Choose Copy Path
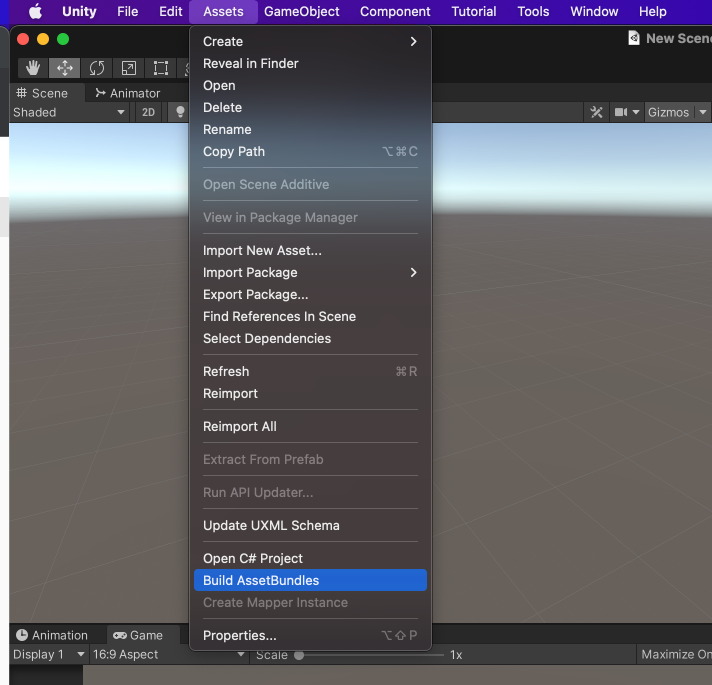This screenshot has width=712, height=685. point(310,152)
